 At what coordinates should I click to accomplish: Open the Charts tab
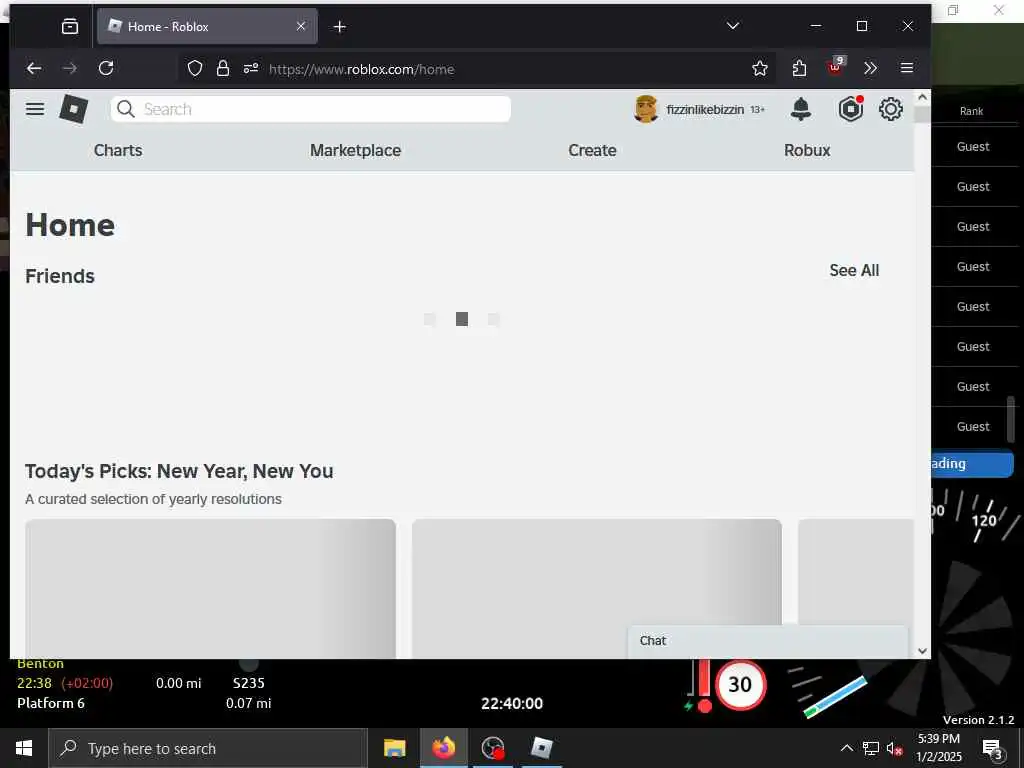[x=118, y=150]
